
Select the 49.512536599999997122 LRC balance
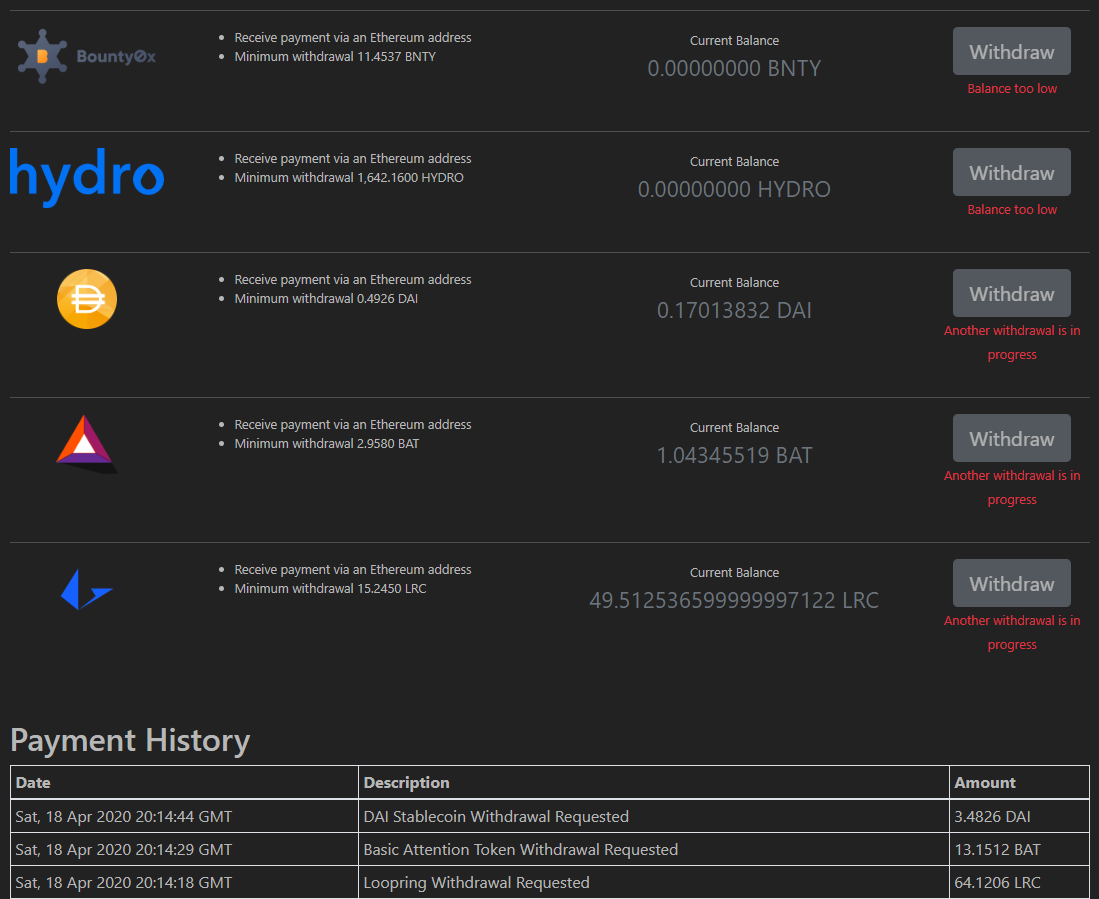pyautogui.click(x=734, y=601)
